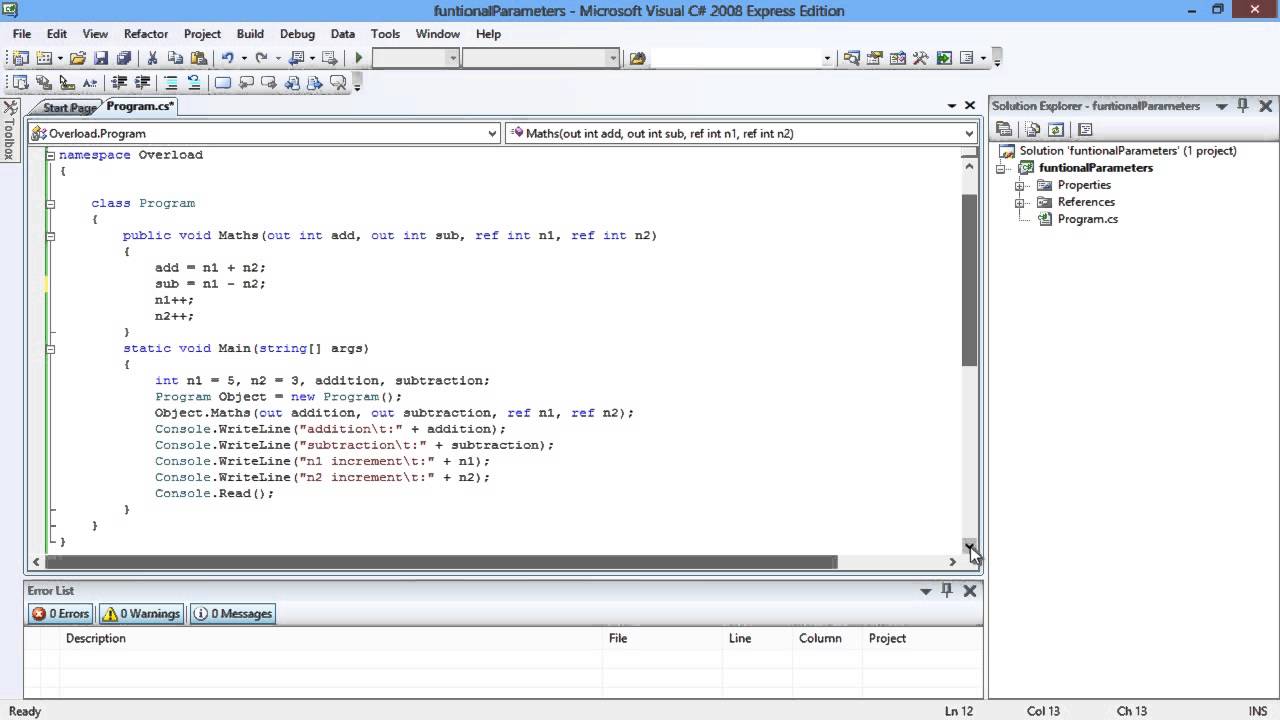Open the Debug menu

click(x=297, y=34)
